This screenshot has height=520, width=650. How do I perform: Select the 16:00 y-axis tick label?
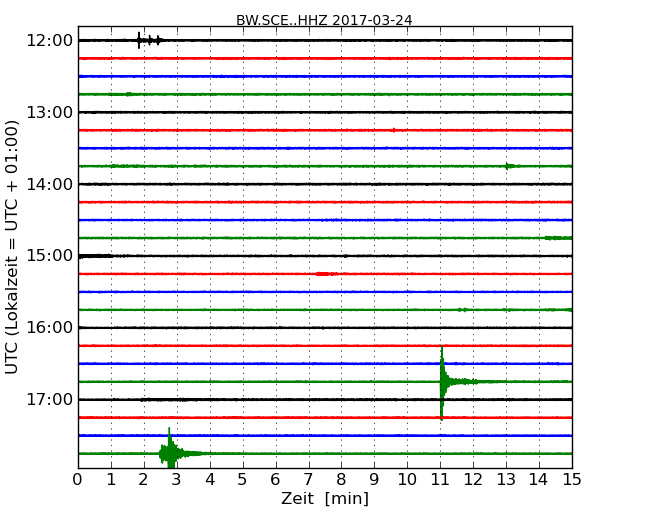pyautogui.click(x=49, y=328)
